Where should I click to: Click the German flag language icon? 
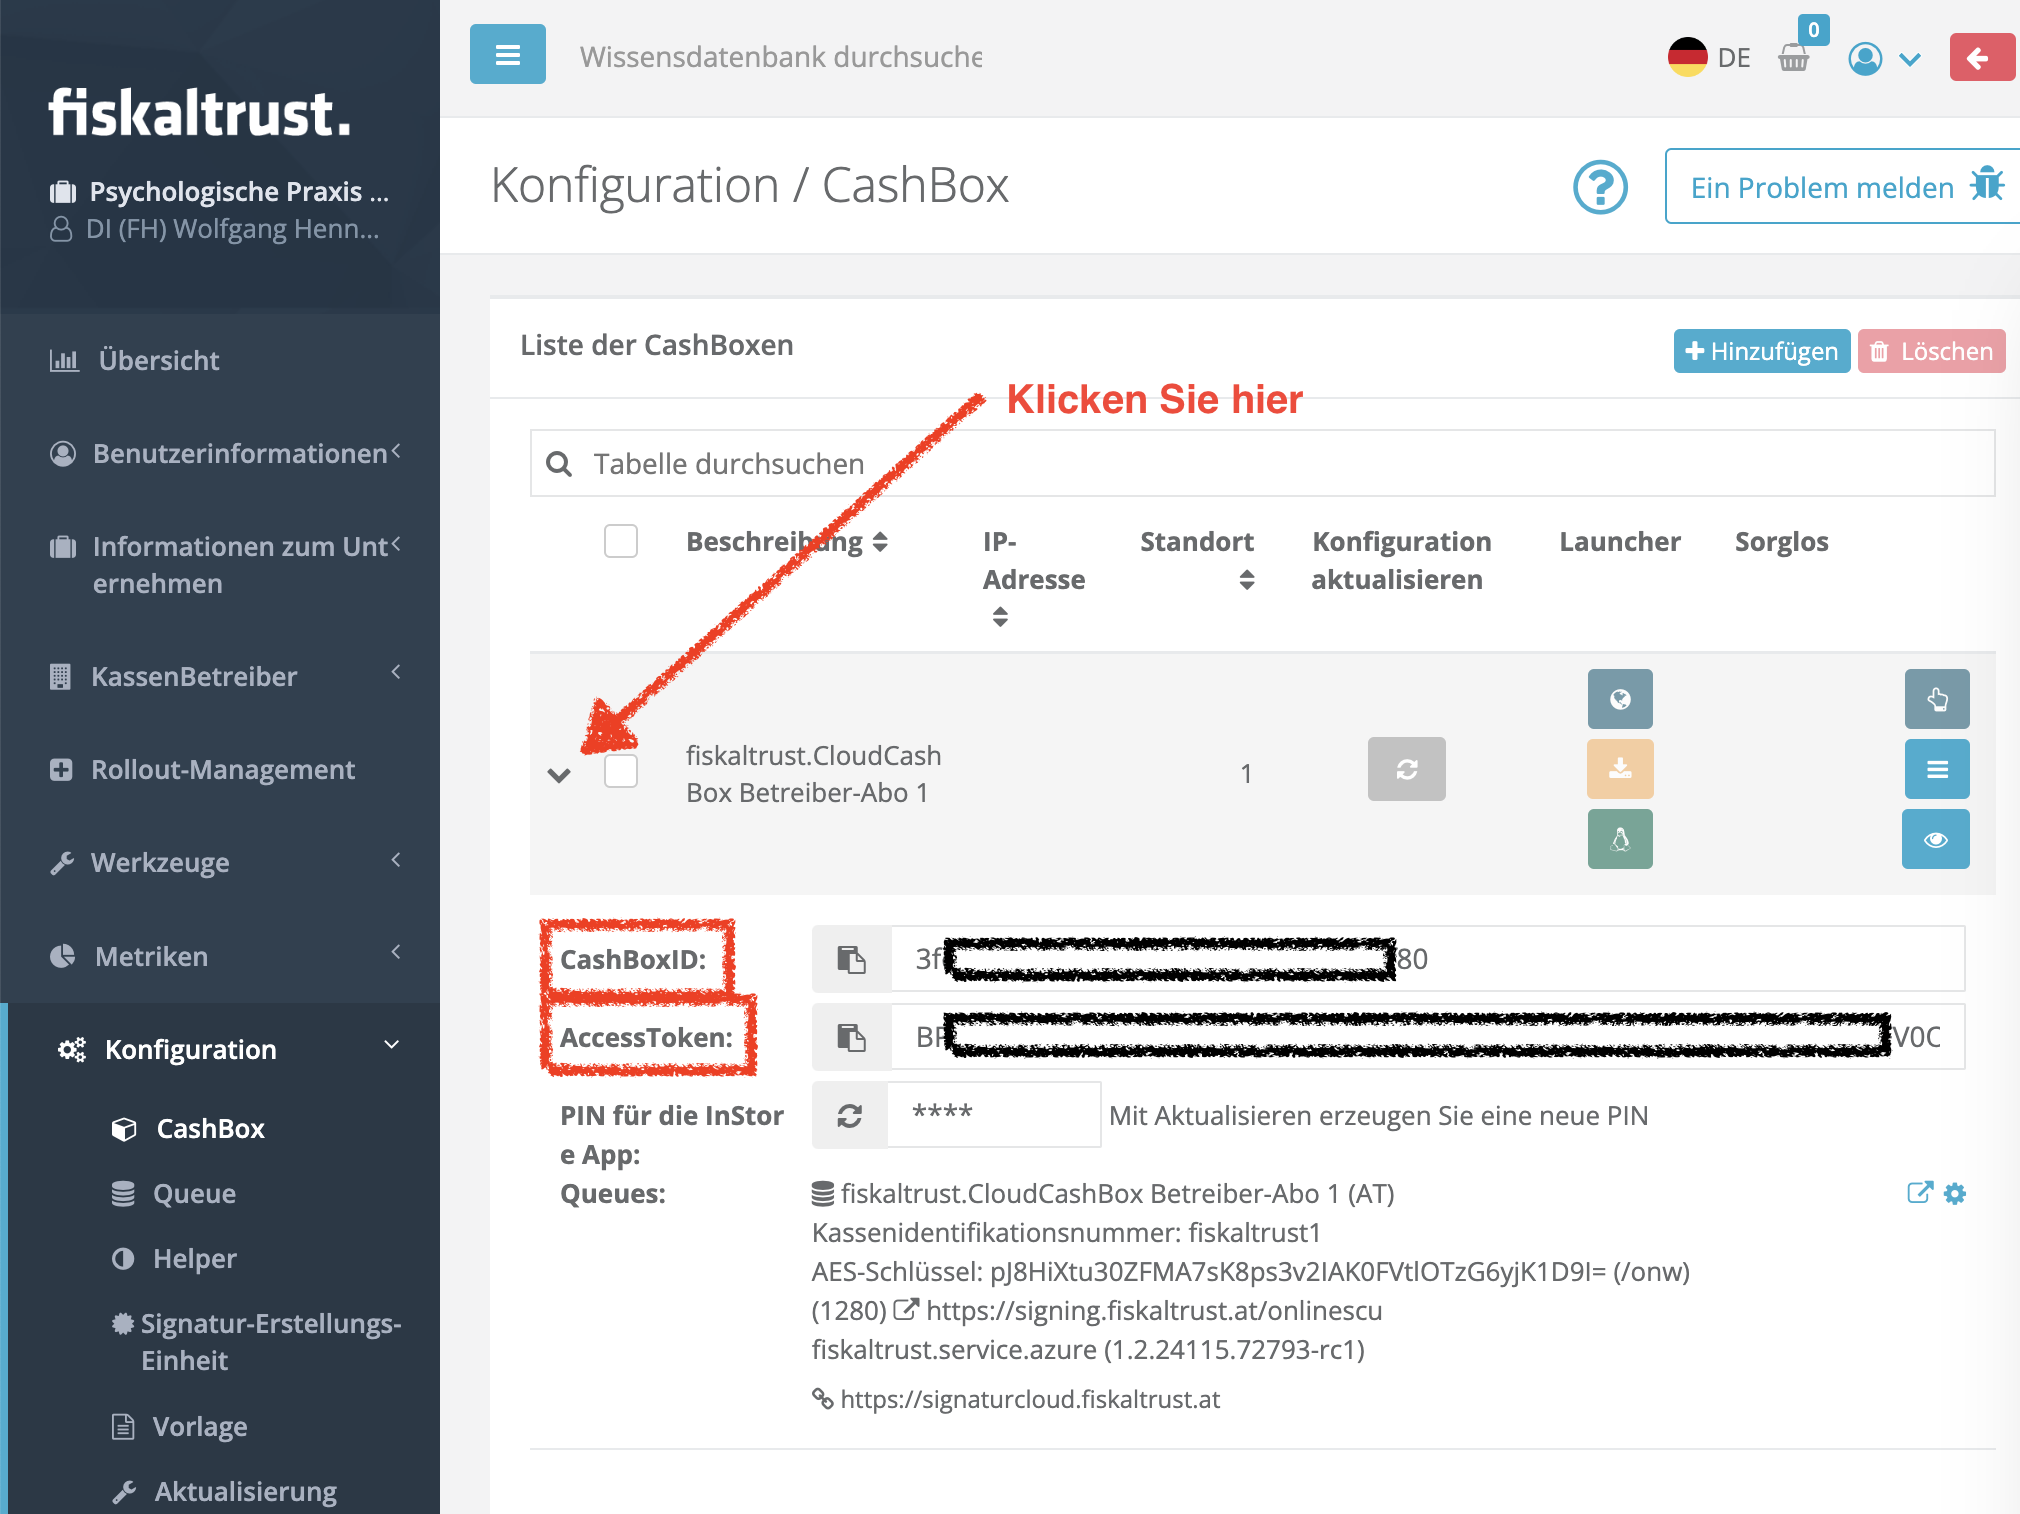(1688, 57)
